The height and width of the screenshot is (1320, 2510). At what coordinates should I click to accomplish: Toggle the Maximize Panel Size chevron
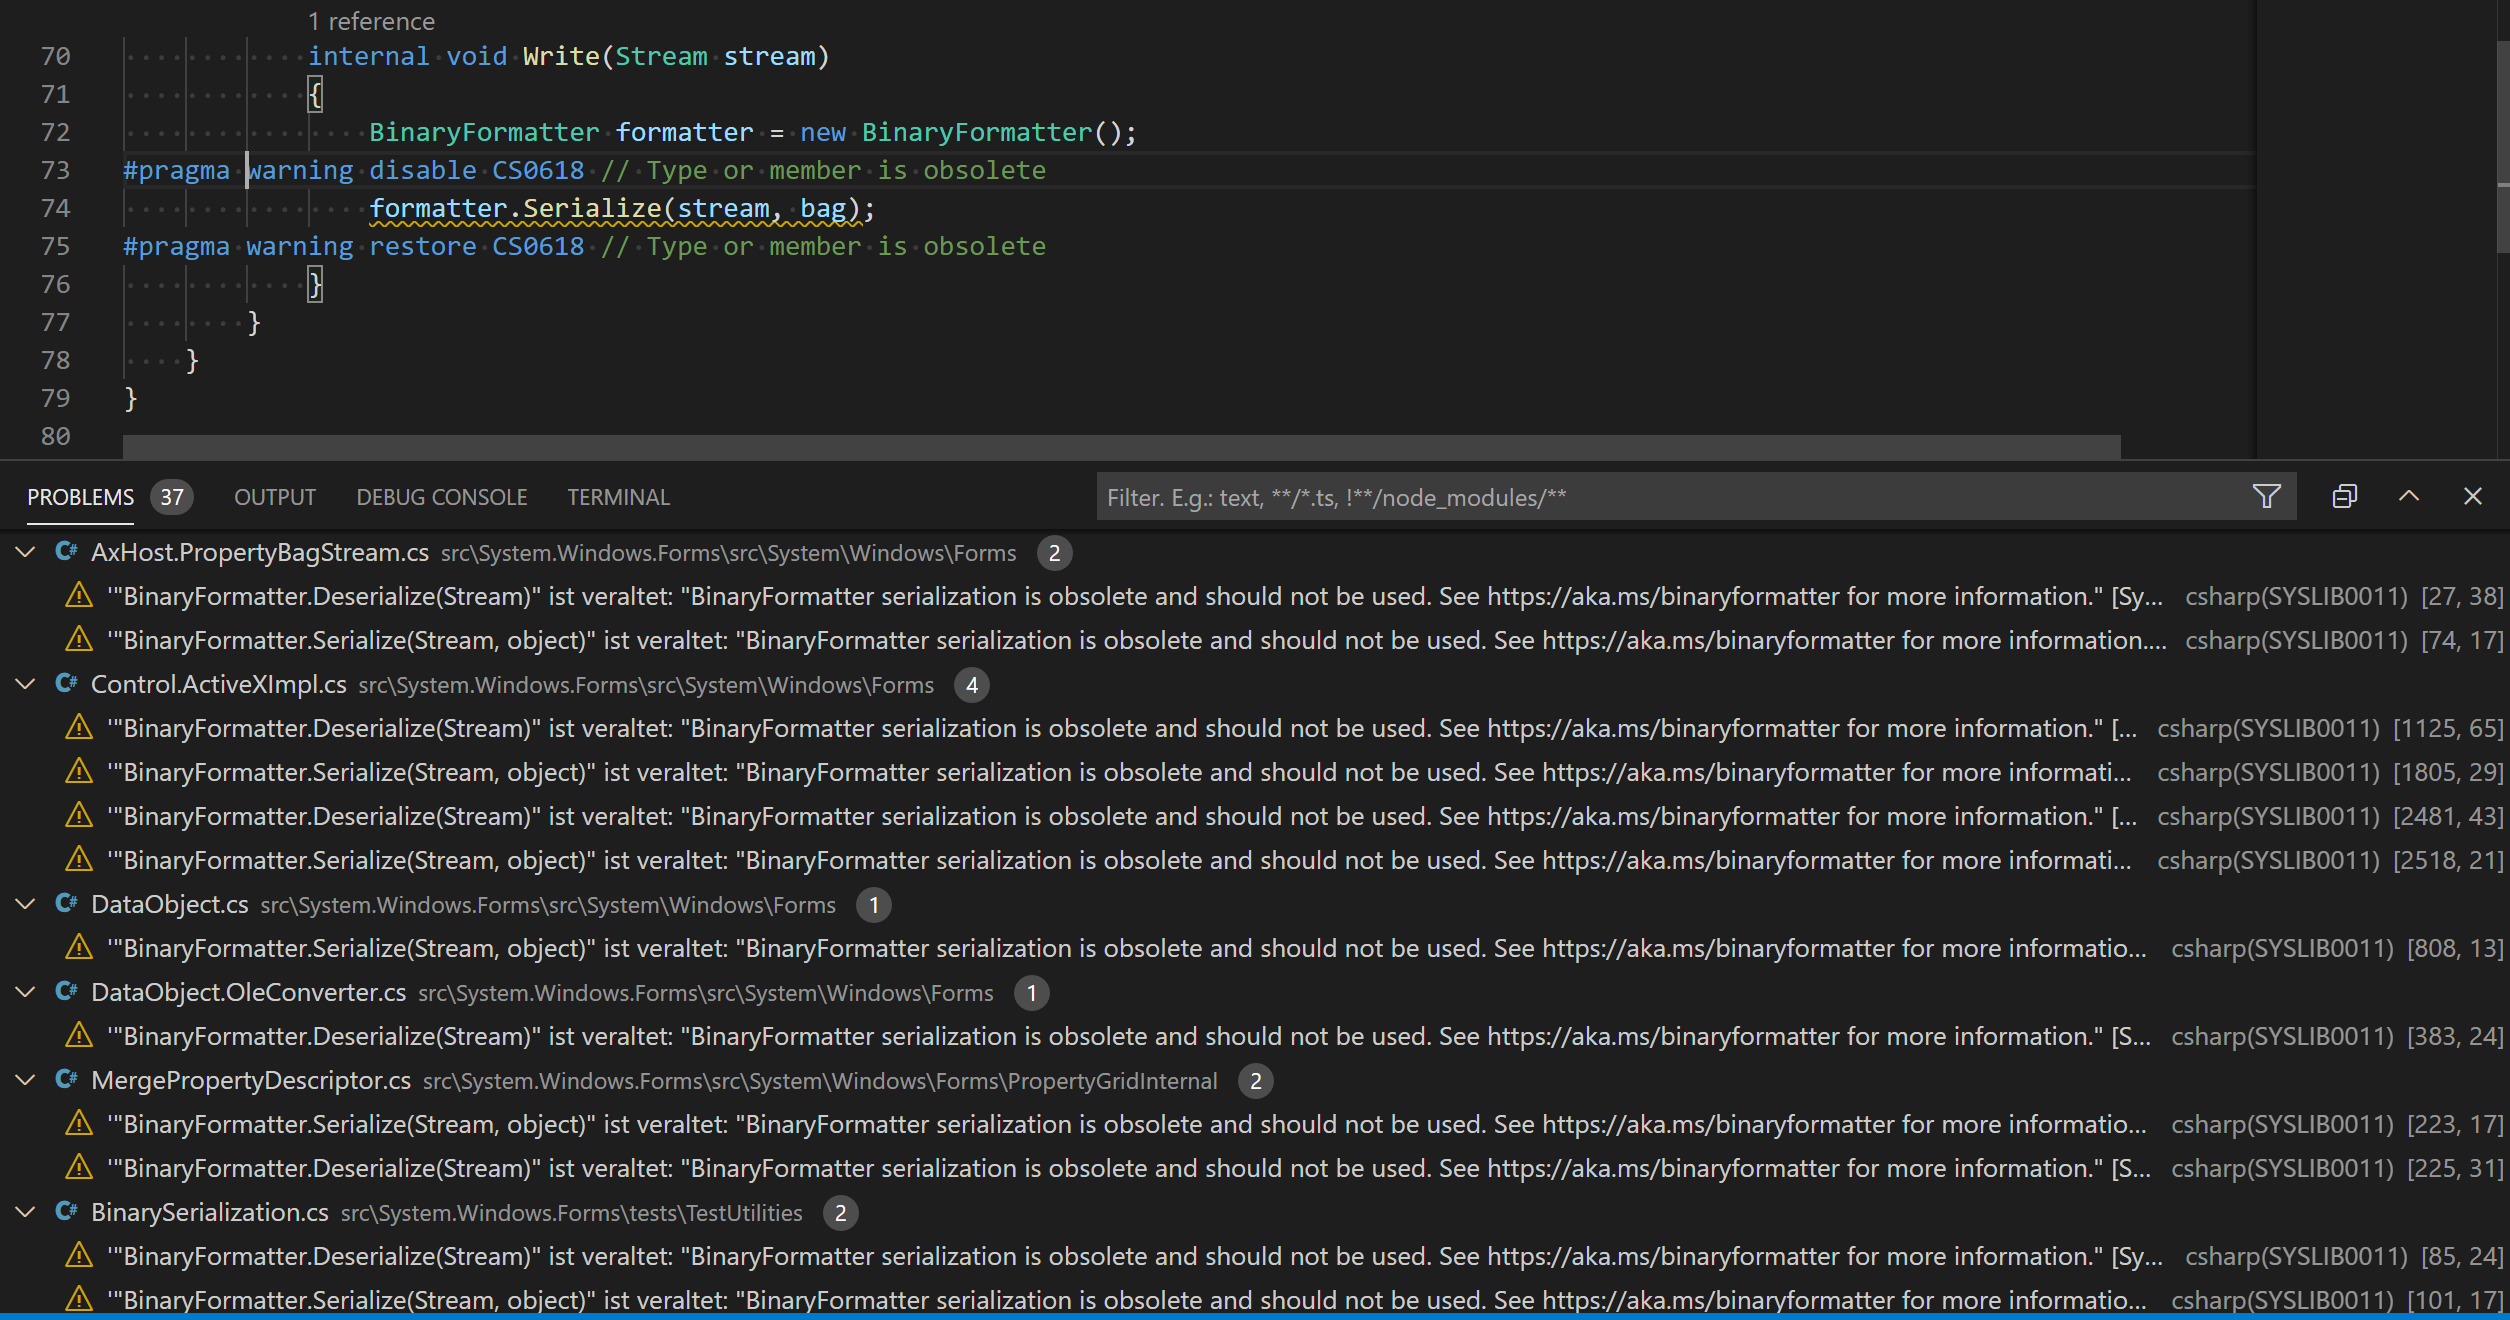coord(2410,496)
